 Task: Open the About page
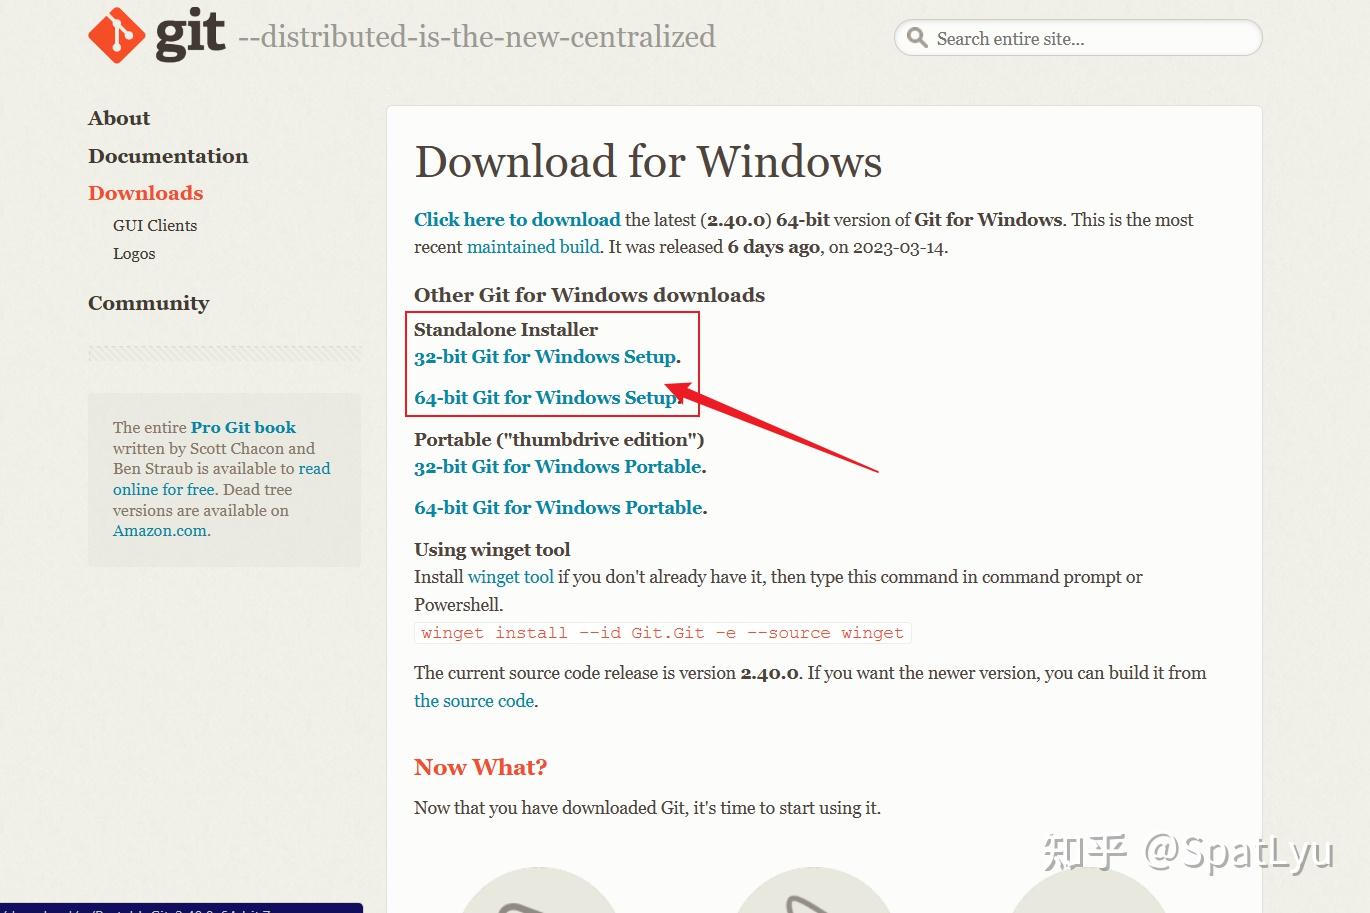click(x=118, y=118)
